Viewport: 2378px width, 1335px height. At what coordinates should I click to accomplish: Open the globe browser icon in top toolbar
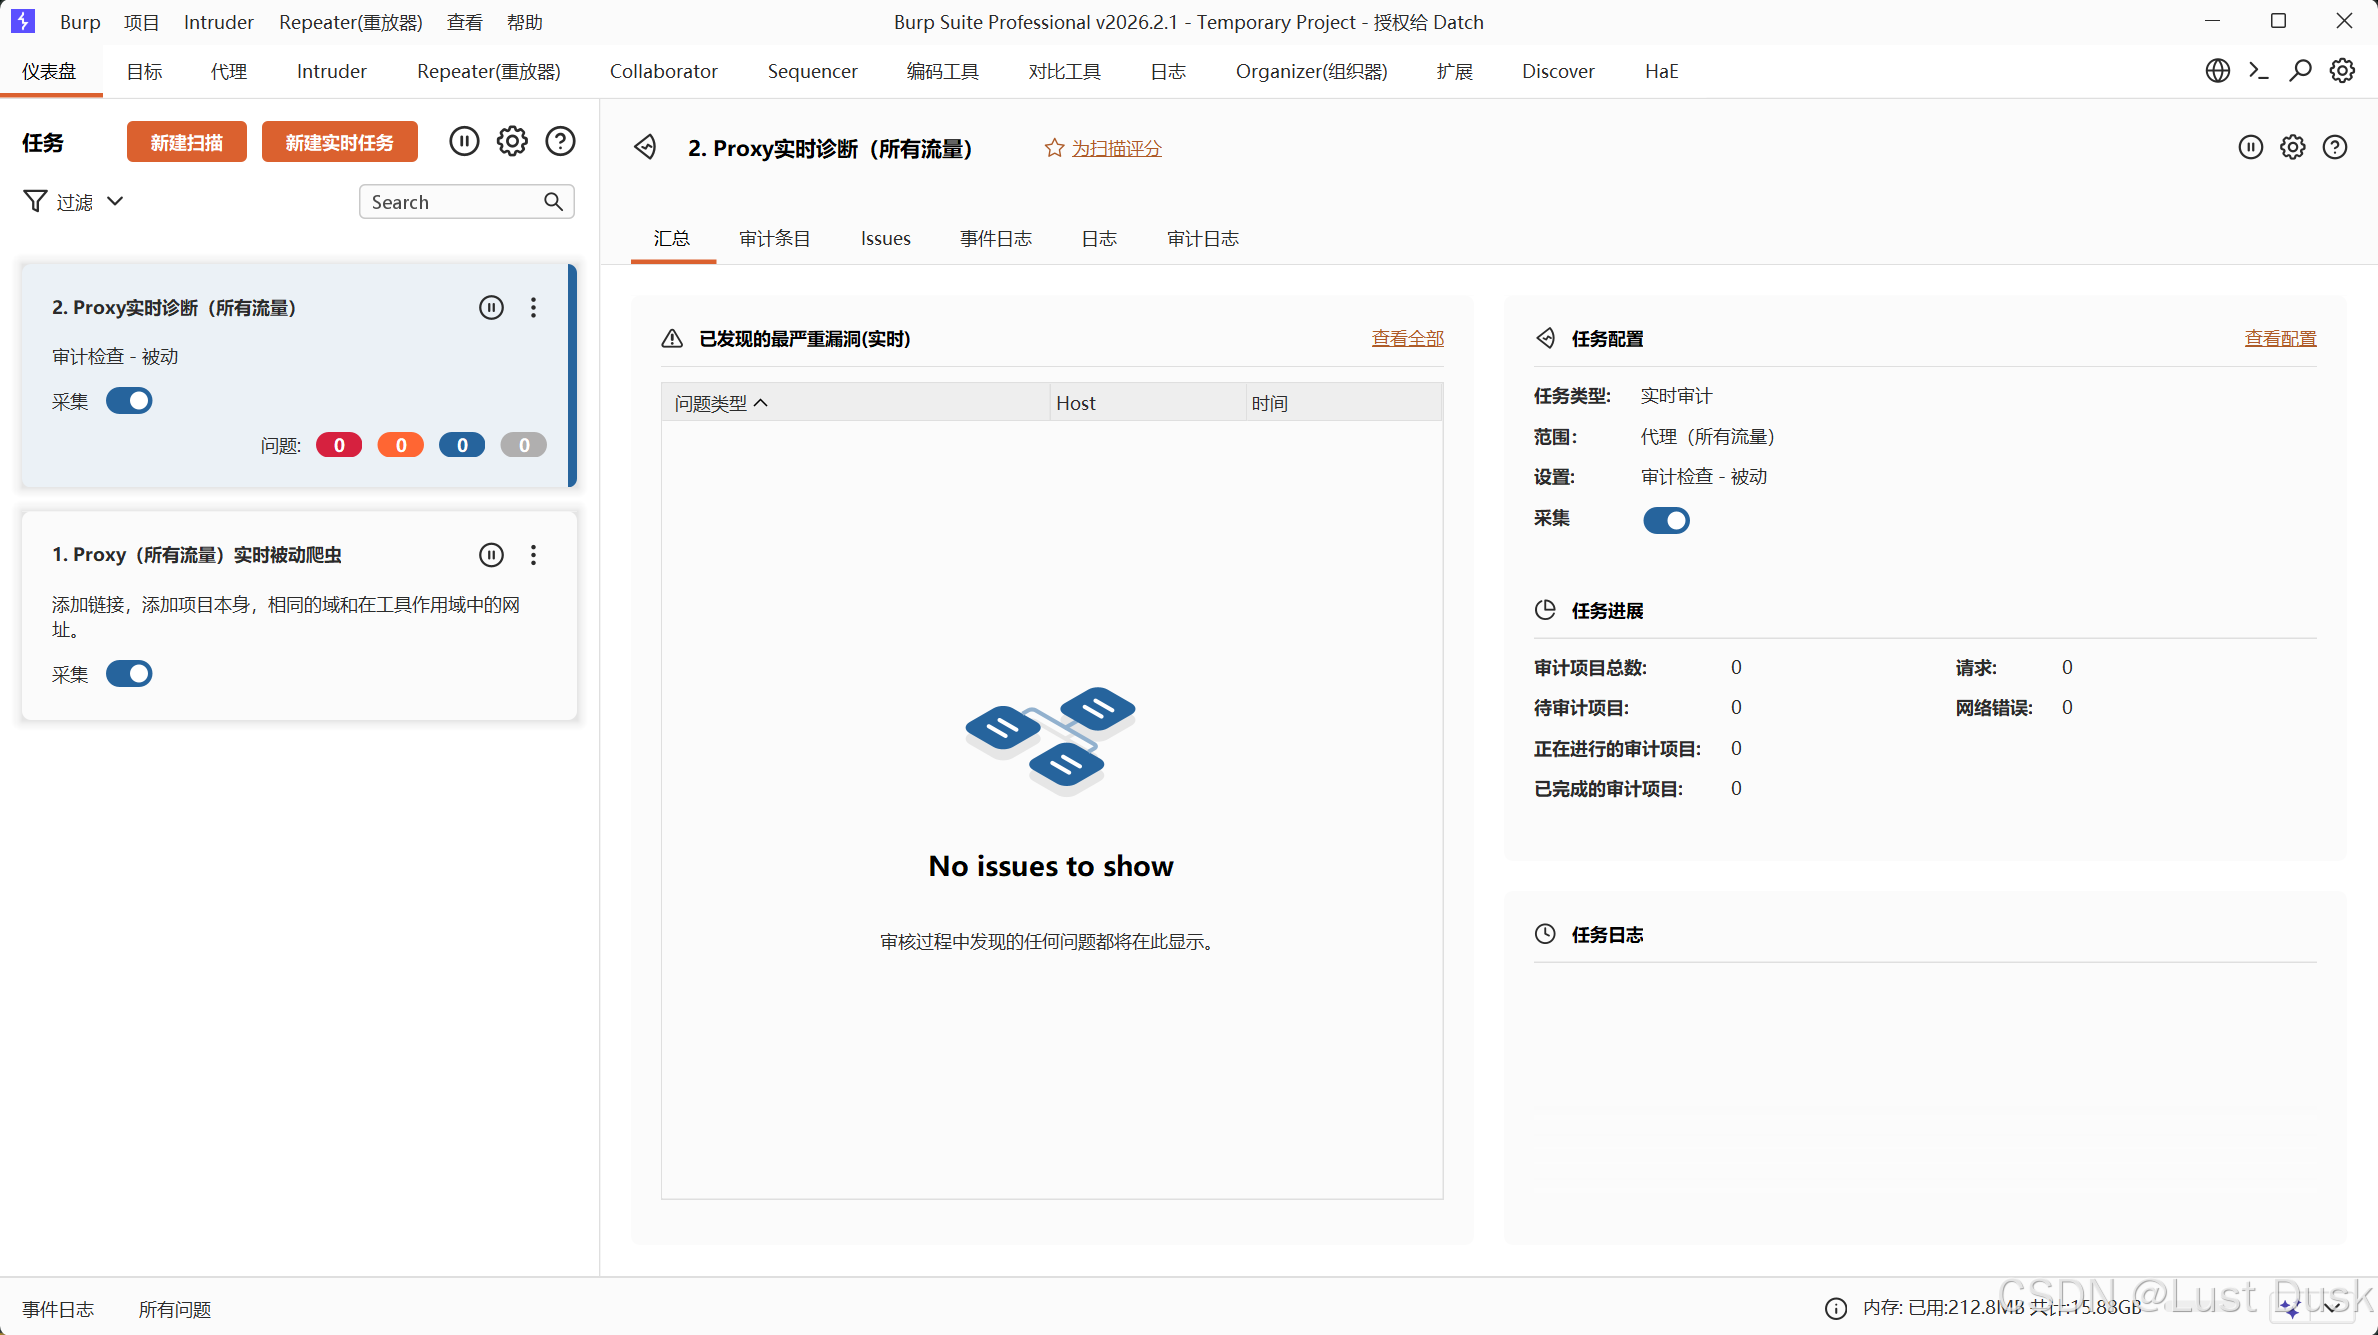pos(2217,71)
